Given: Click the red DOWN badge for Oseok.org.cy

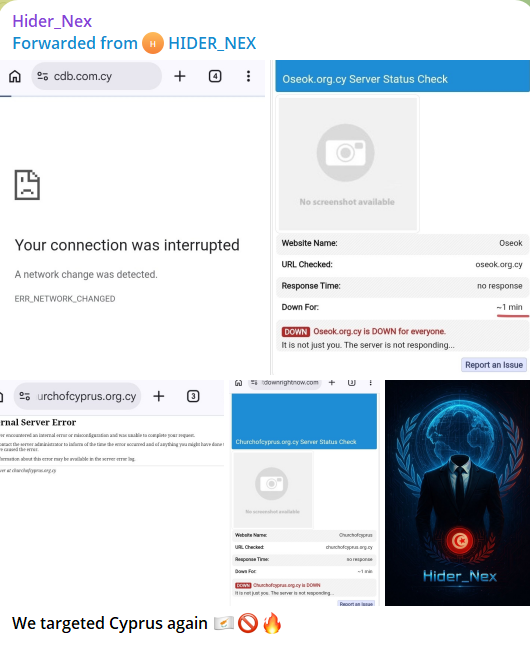Looking at the screenshot, I should point(296,332).
